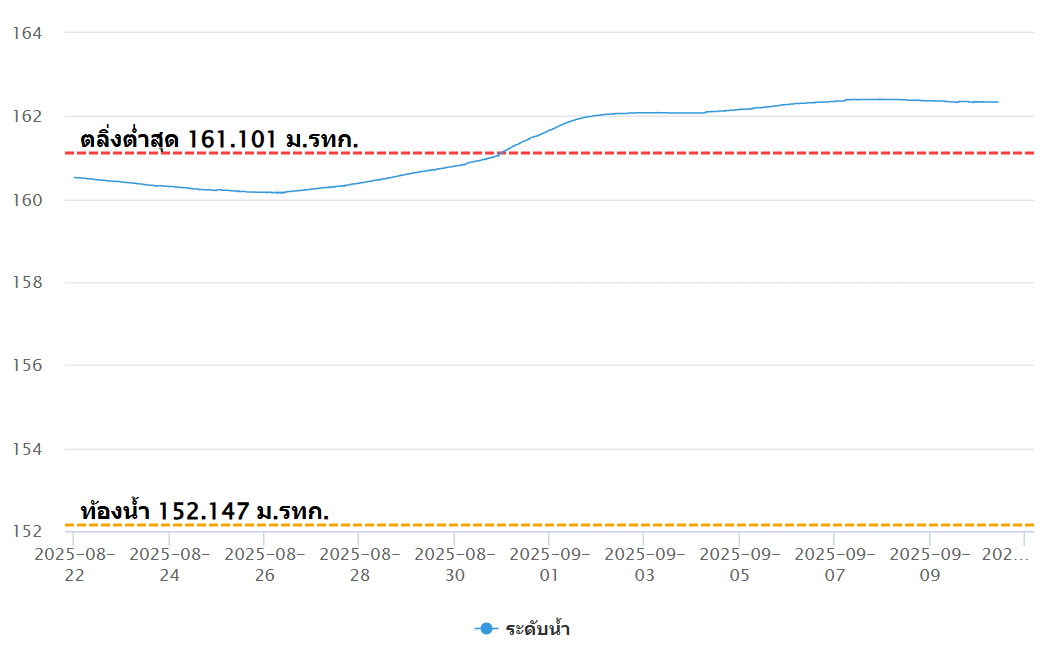Click the 156 y-axis value label
The width and height of the screenshot is (1042, 646).
pos(25,366)
